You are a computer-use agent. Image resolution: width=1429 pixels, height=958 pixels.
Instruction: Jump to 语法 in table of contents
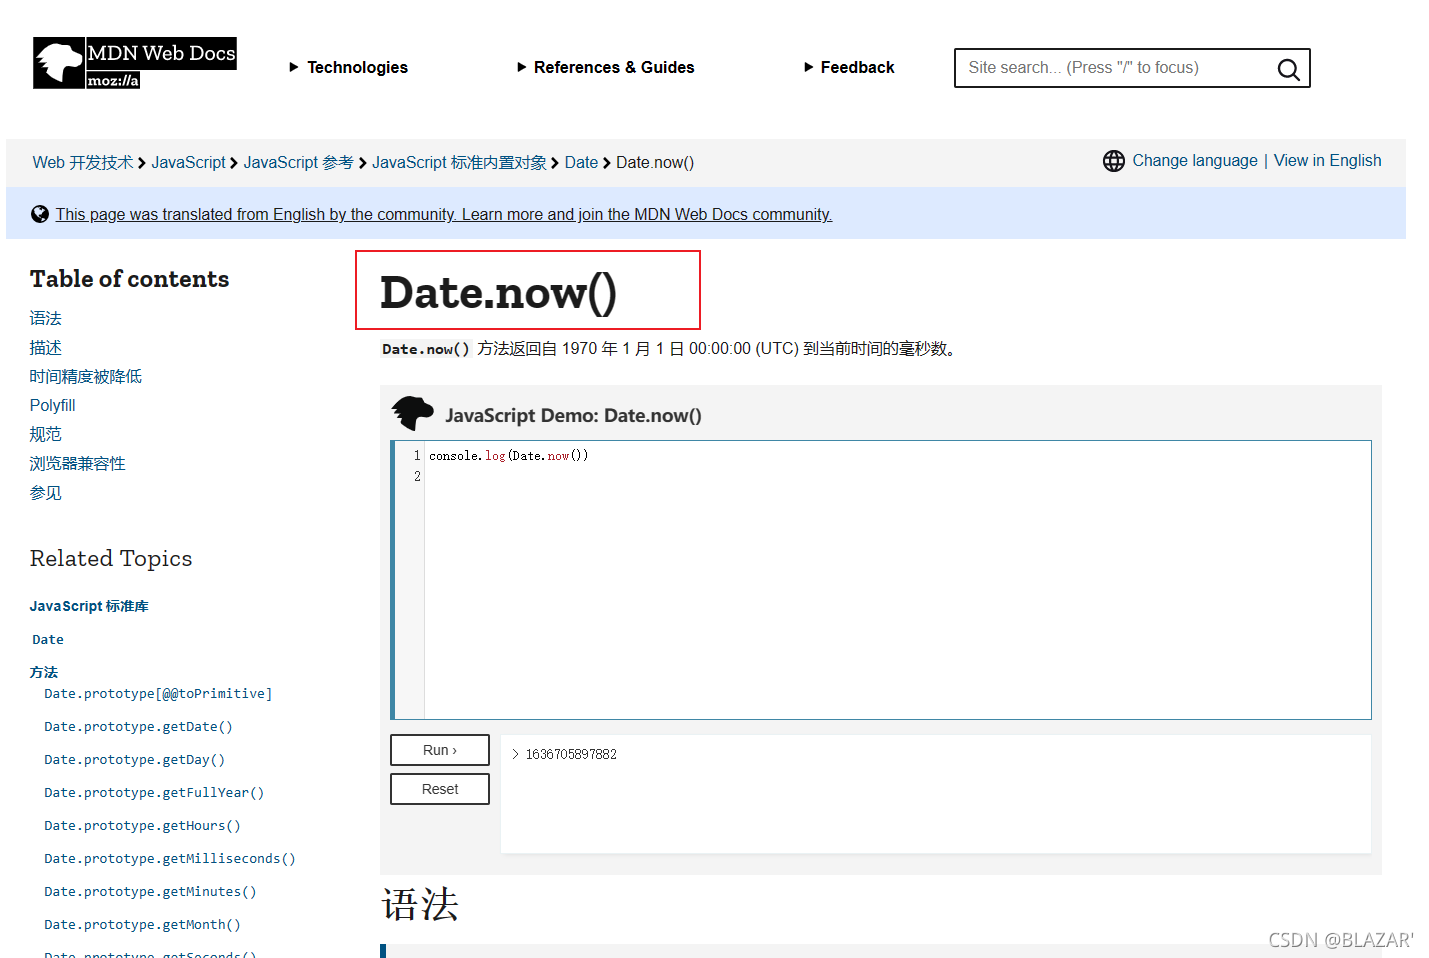click(46, 318)
